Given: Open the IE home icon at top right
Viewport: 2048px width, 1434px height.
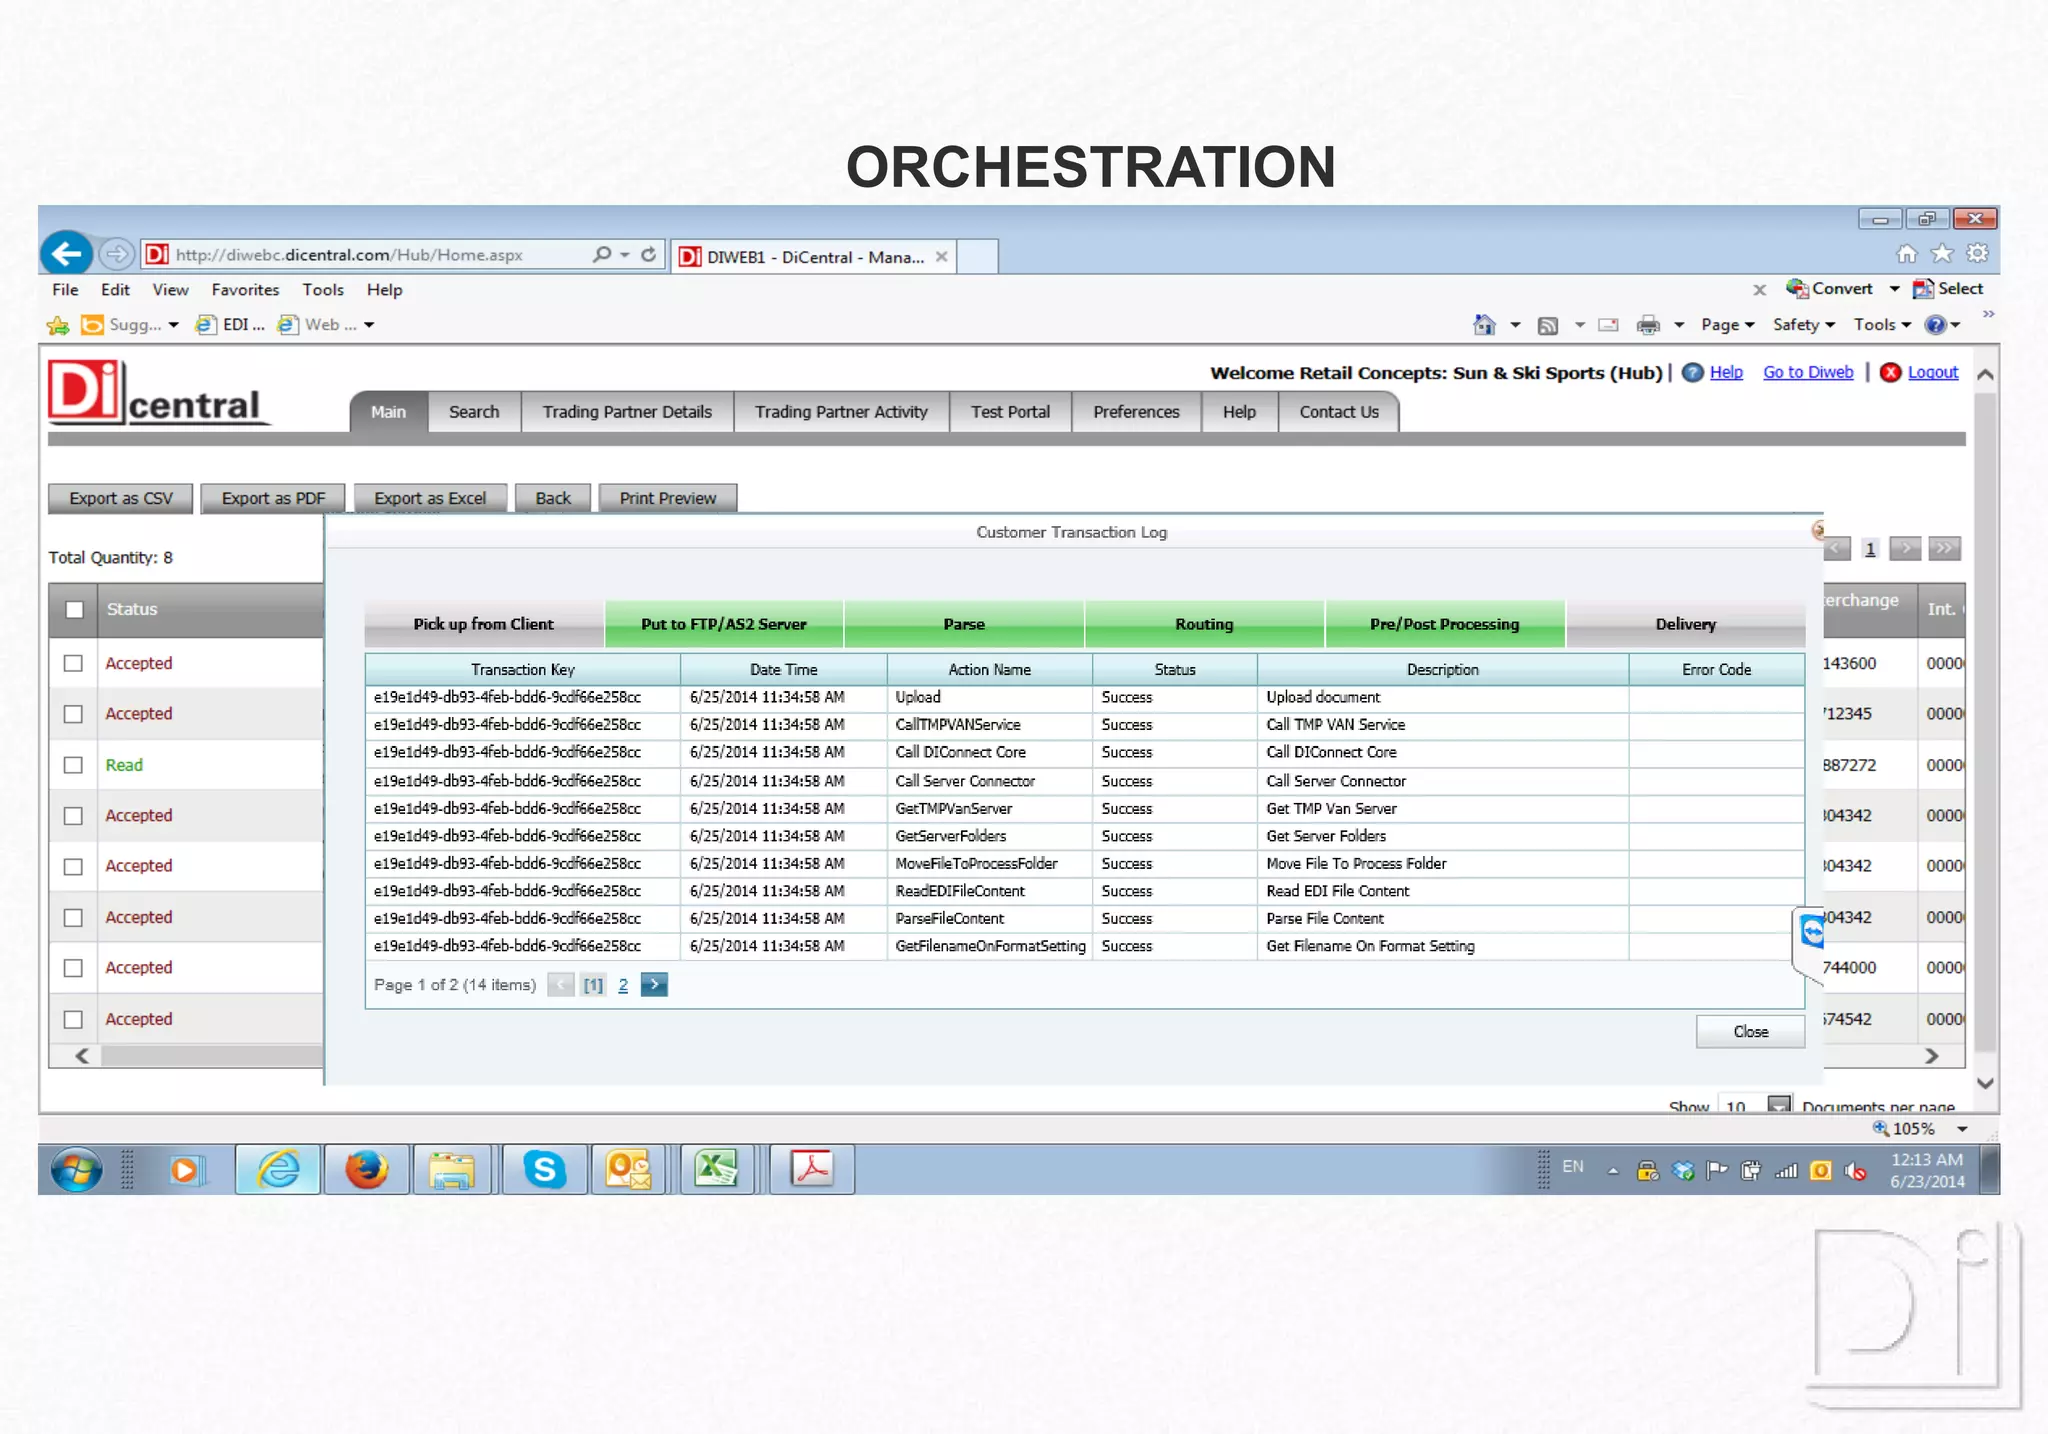Looking at the screenshot, I should [x=1907, y=254].
